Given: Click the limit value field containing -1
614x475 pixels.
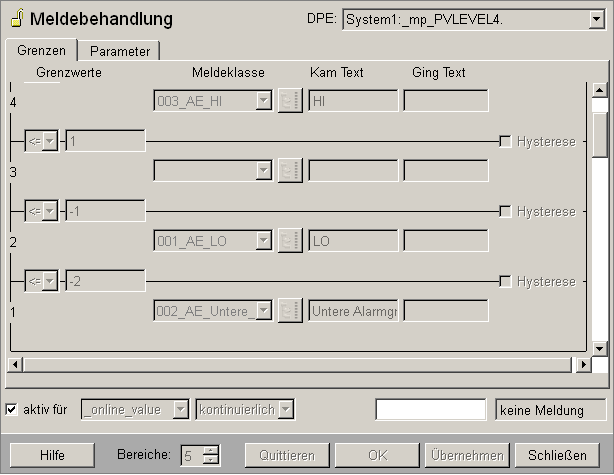Looking at the screenshot, I should pos(105,211).
